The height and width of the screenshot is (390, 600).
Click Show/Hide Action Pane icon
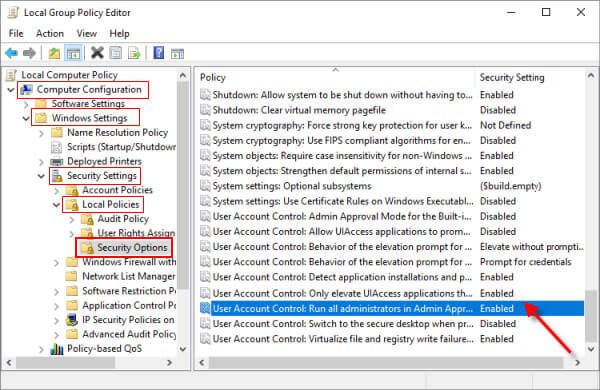177,53
